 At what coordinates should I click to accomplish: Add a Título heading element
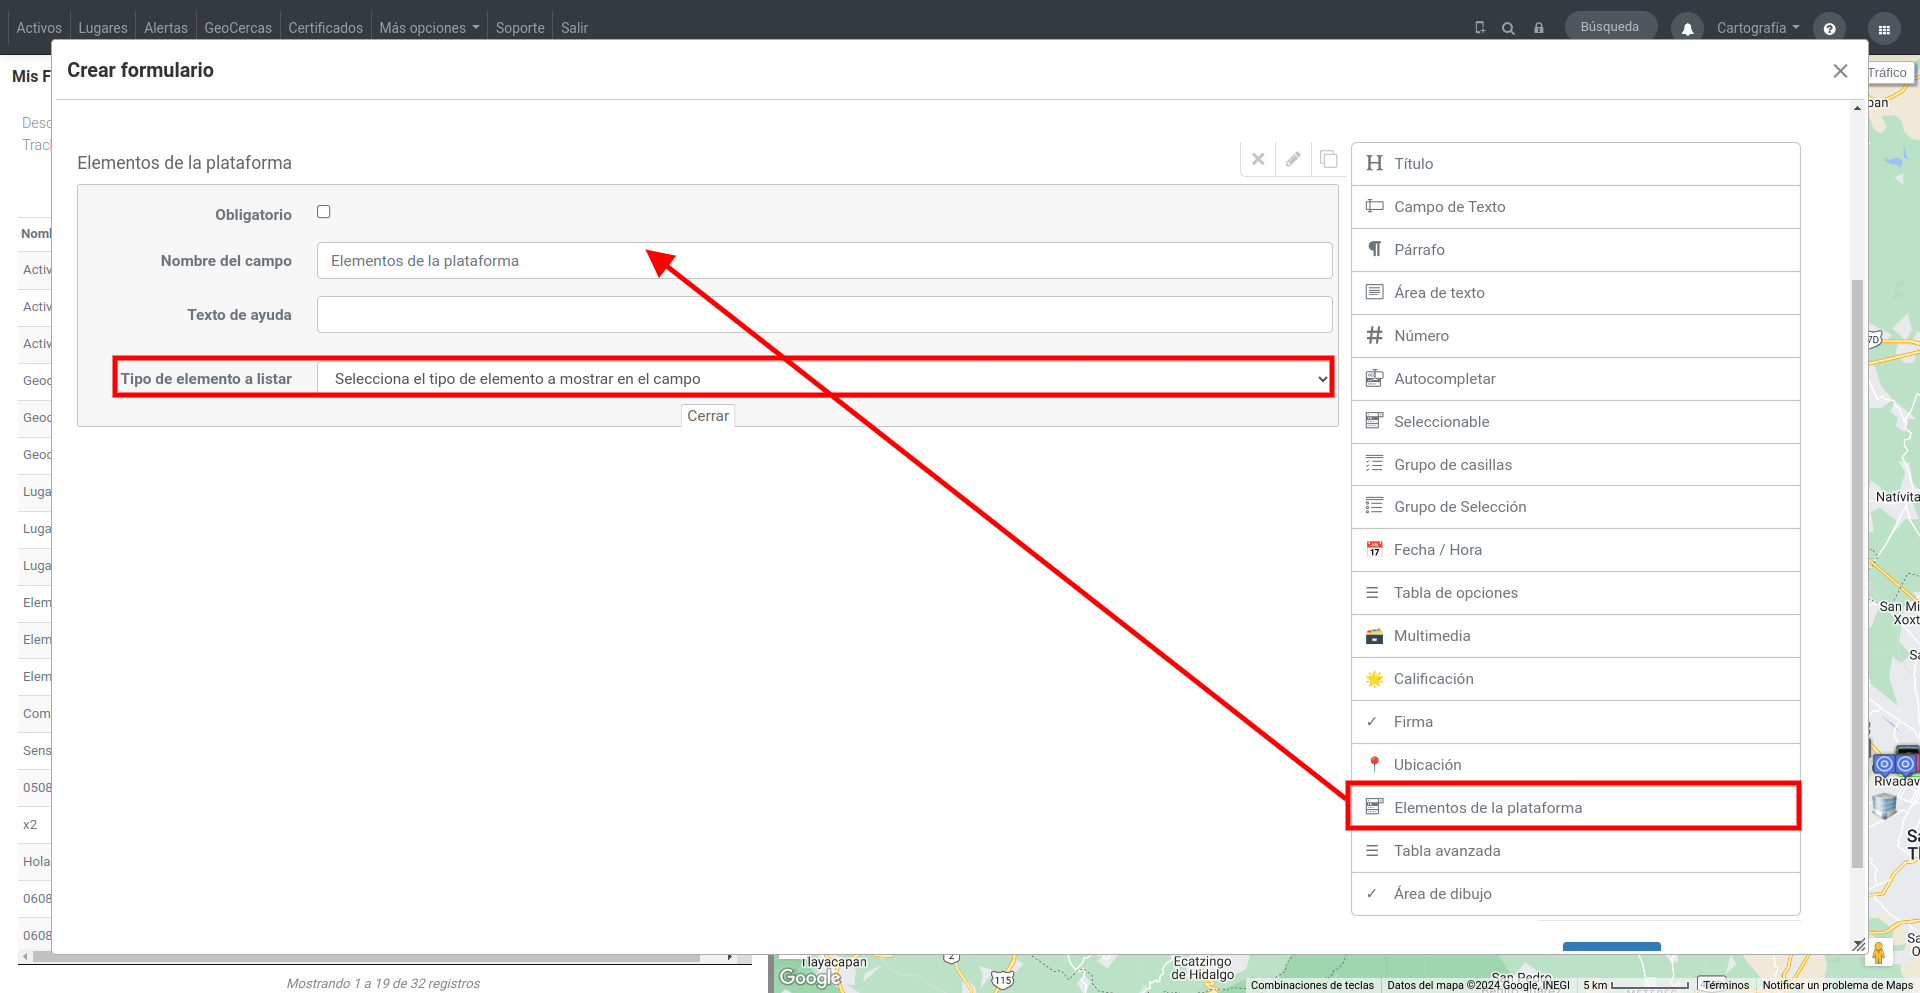pos(1575,164)
